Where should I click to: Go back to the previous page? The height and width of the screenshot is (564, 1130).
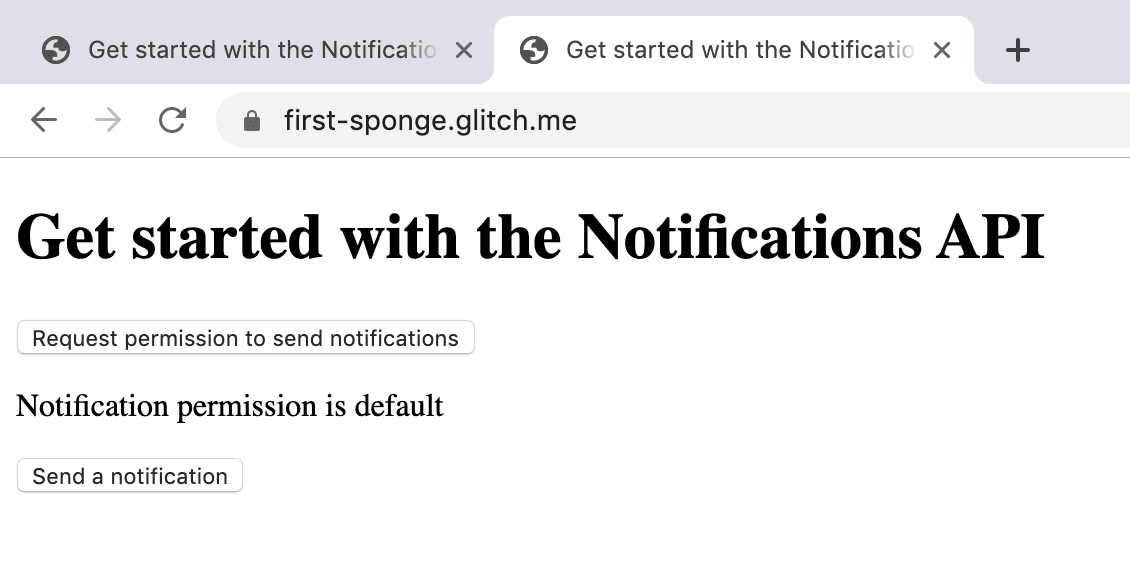[44, 121]
